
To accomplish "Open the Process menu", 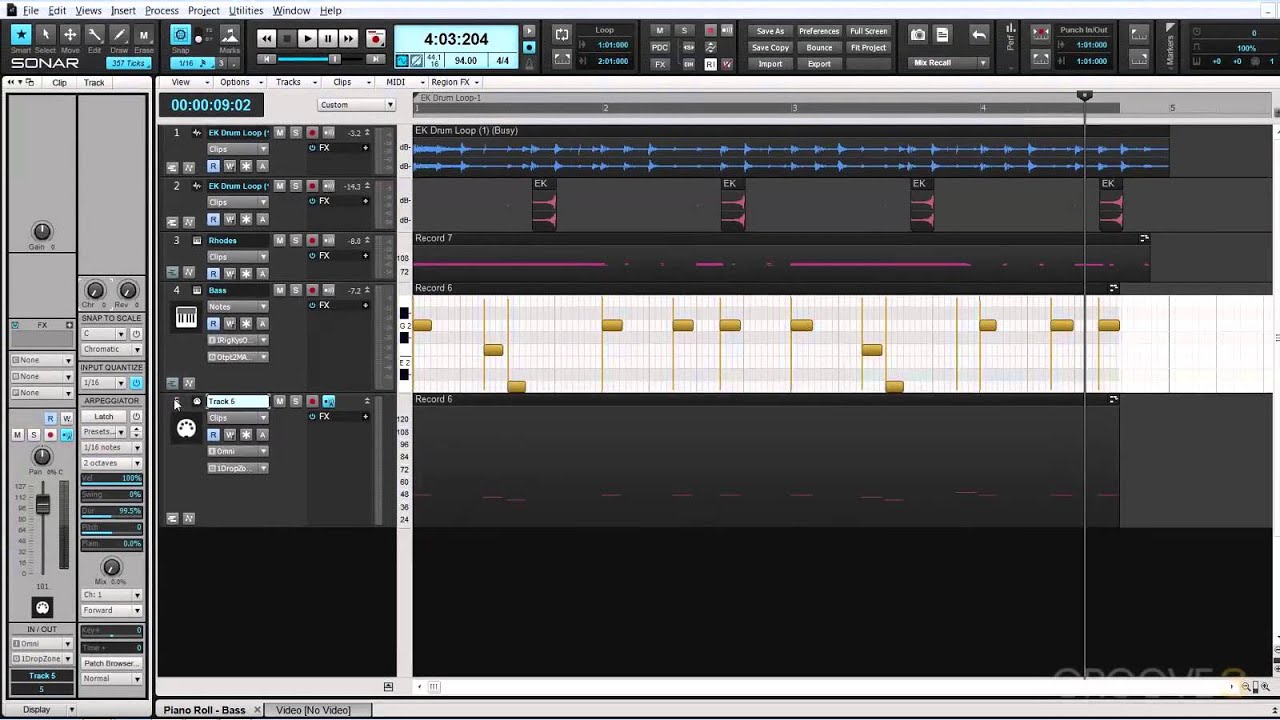I will tap(162, 10).
